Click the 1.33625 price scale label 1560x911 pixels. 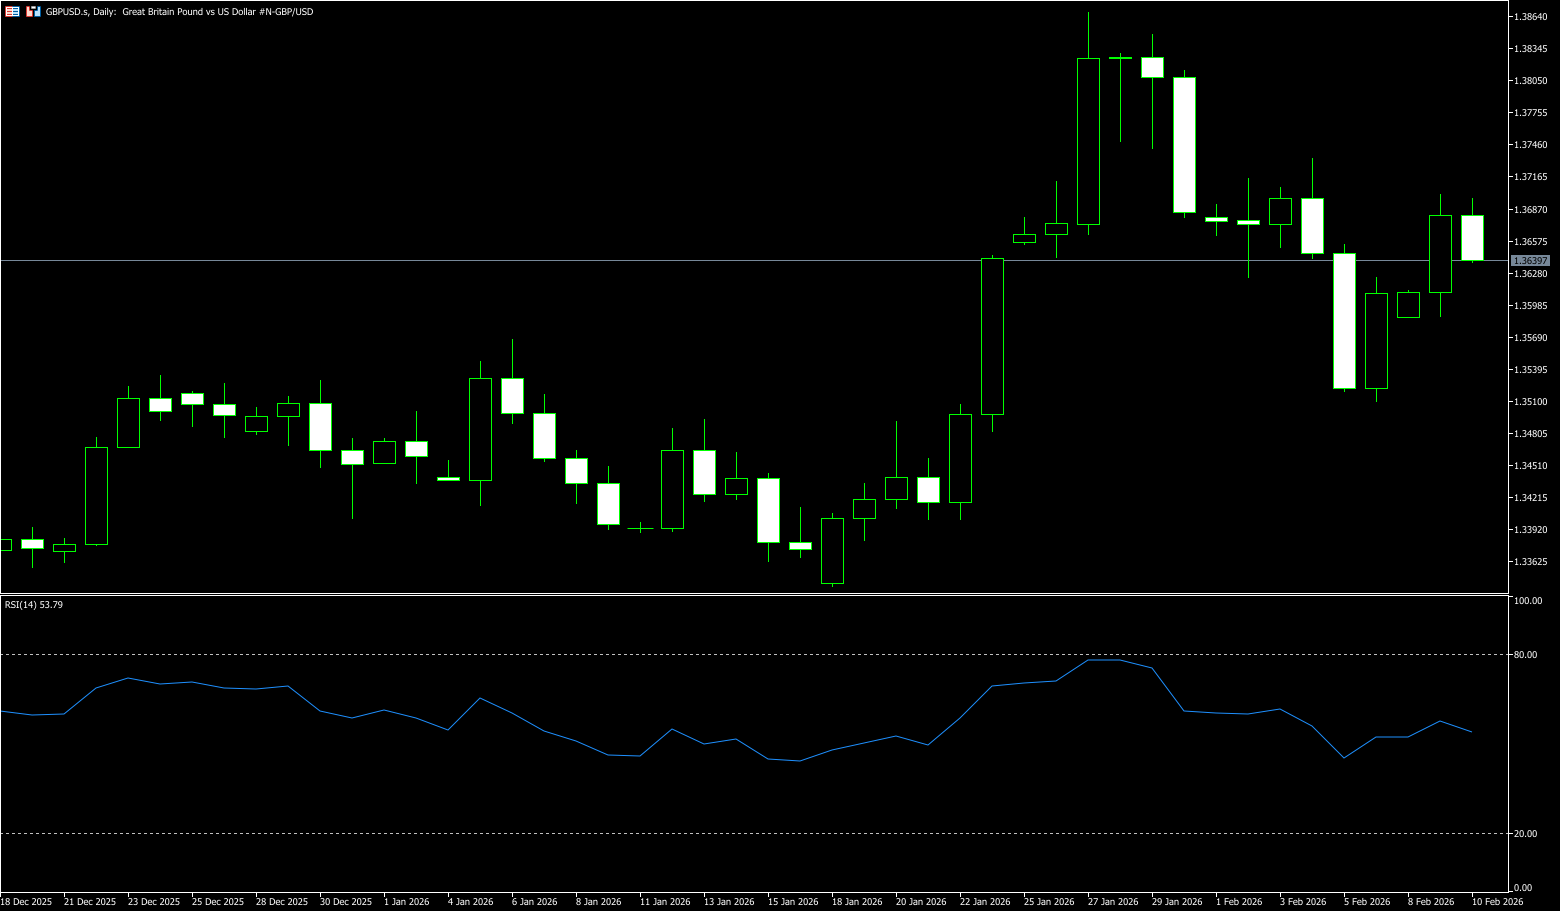point(1531,562)
